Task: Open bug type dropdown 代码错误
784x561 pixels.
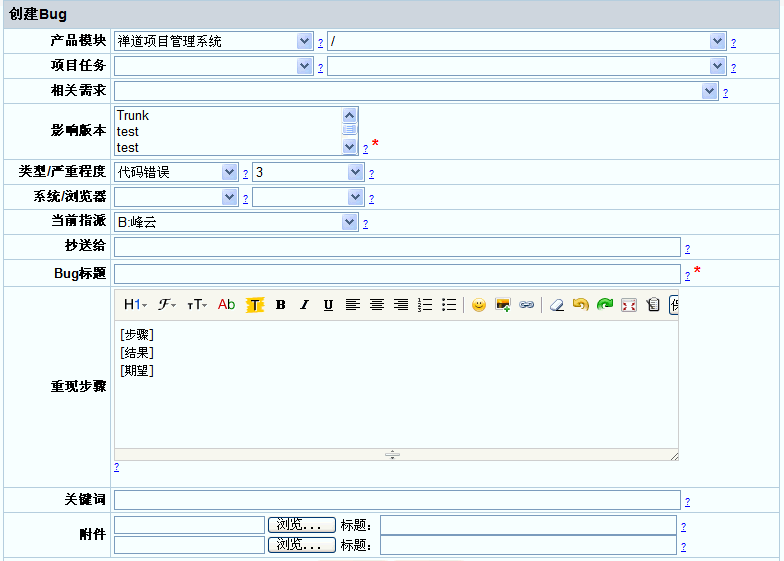Action: [x=176, y=172]
